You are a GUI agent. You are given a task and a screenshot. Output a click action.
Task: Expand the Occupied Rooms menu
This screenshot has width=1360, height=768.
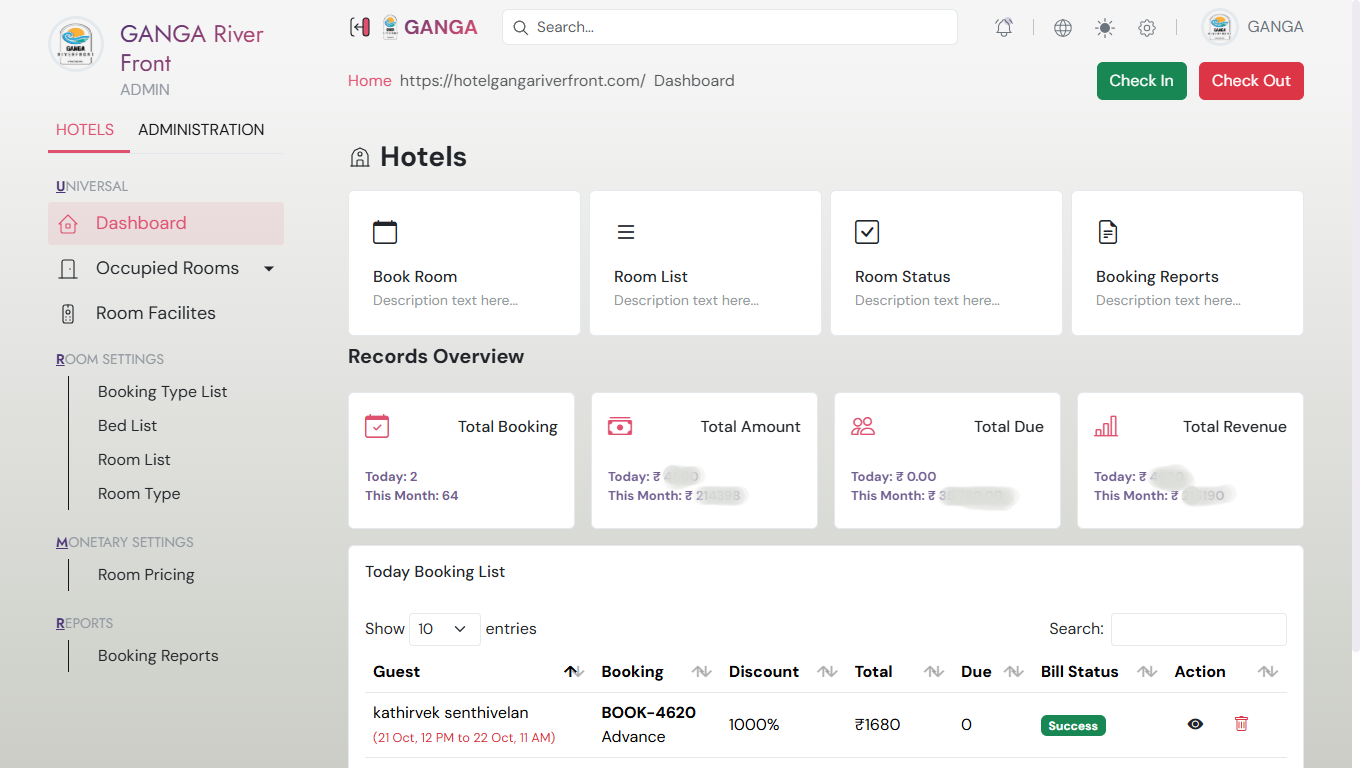(268, 268)
